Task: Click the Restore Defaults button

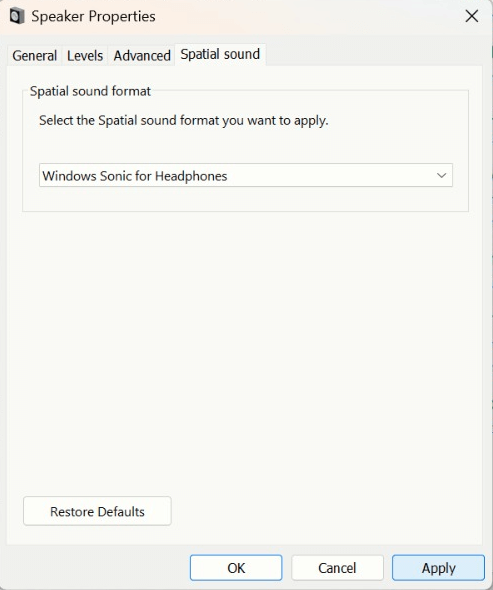Action: 97,511
